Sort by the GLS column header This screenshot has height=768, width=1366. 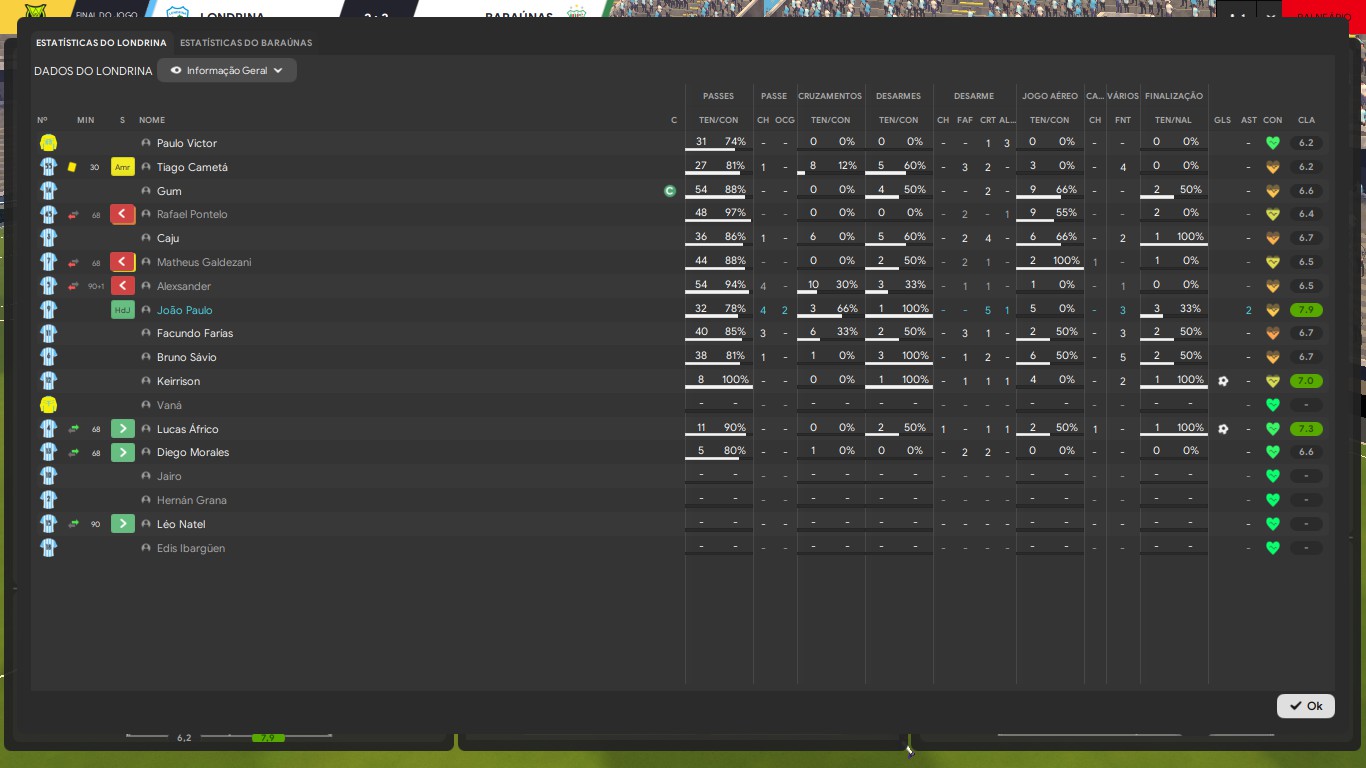[x=1222, y=120]
